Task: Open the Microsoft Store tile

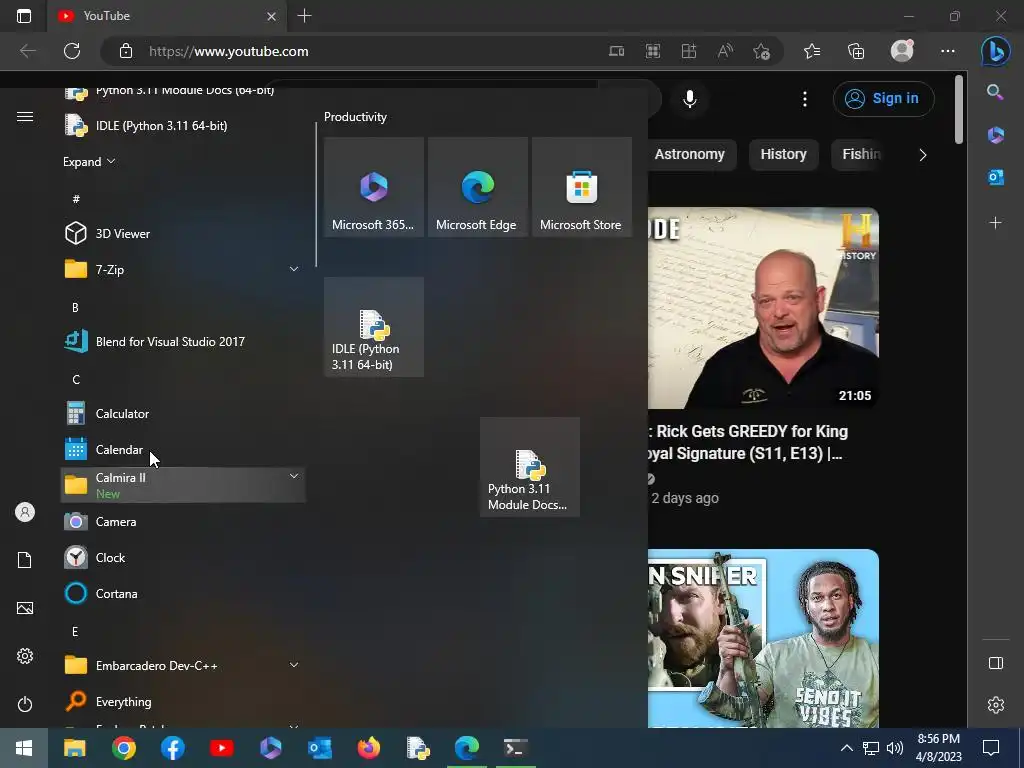Action: pyautogui.click(x=581, y=187)
